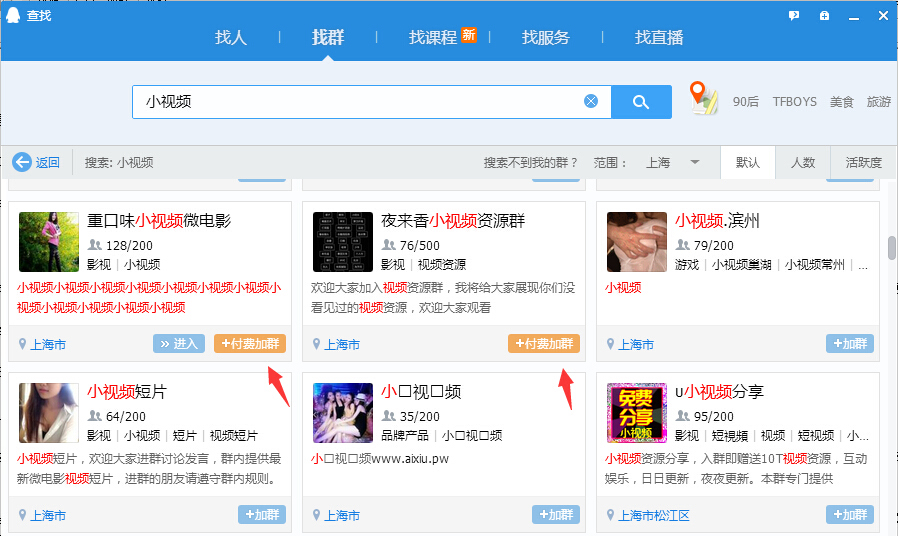Click the magnifier search button
The width and height of the screenshot is (898, 536).
tap(641, 102)
